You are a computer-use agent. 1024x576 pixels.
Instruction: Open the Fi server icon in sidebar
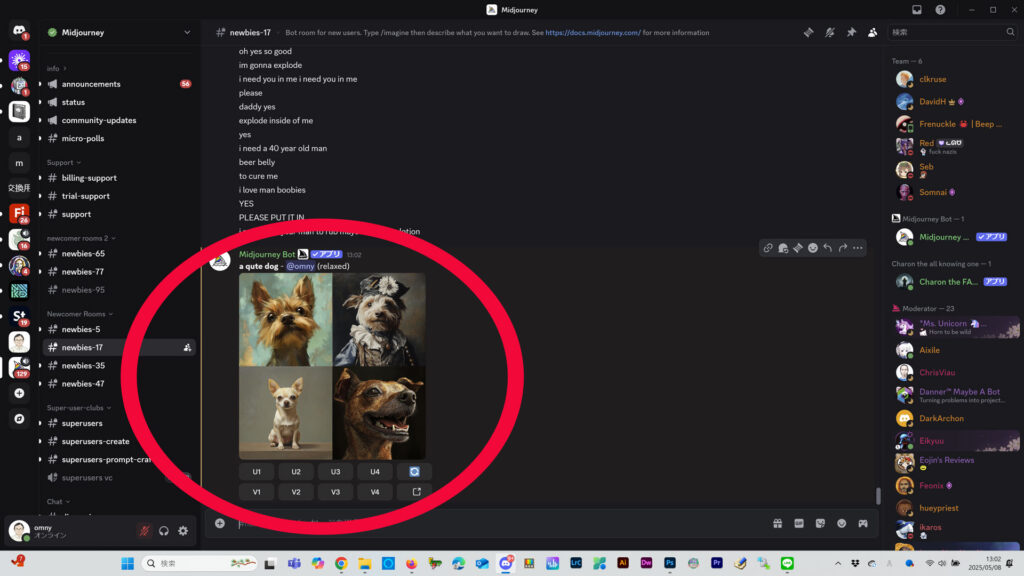pyautogui.click(x=19, y=213)
